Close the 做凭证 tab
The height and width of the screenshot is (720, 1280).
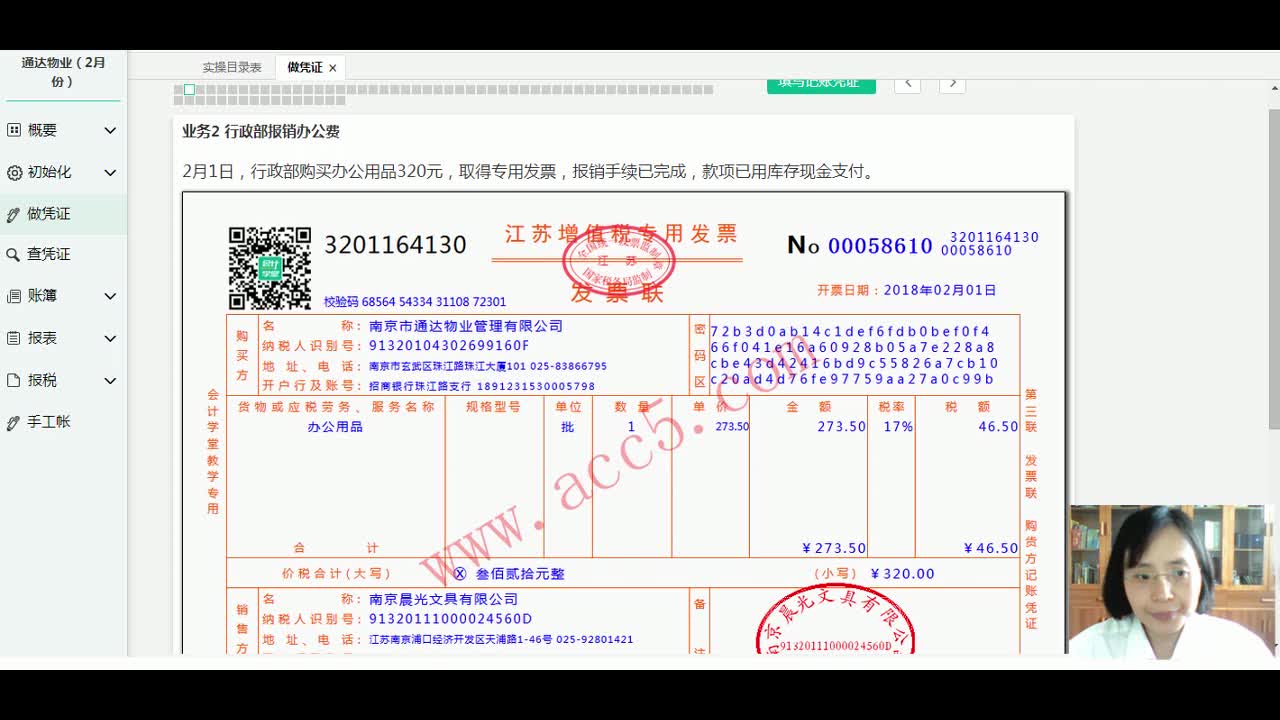pos(333,68)
